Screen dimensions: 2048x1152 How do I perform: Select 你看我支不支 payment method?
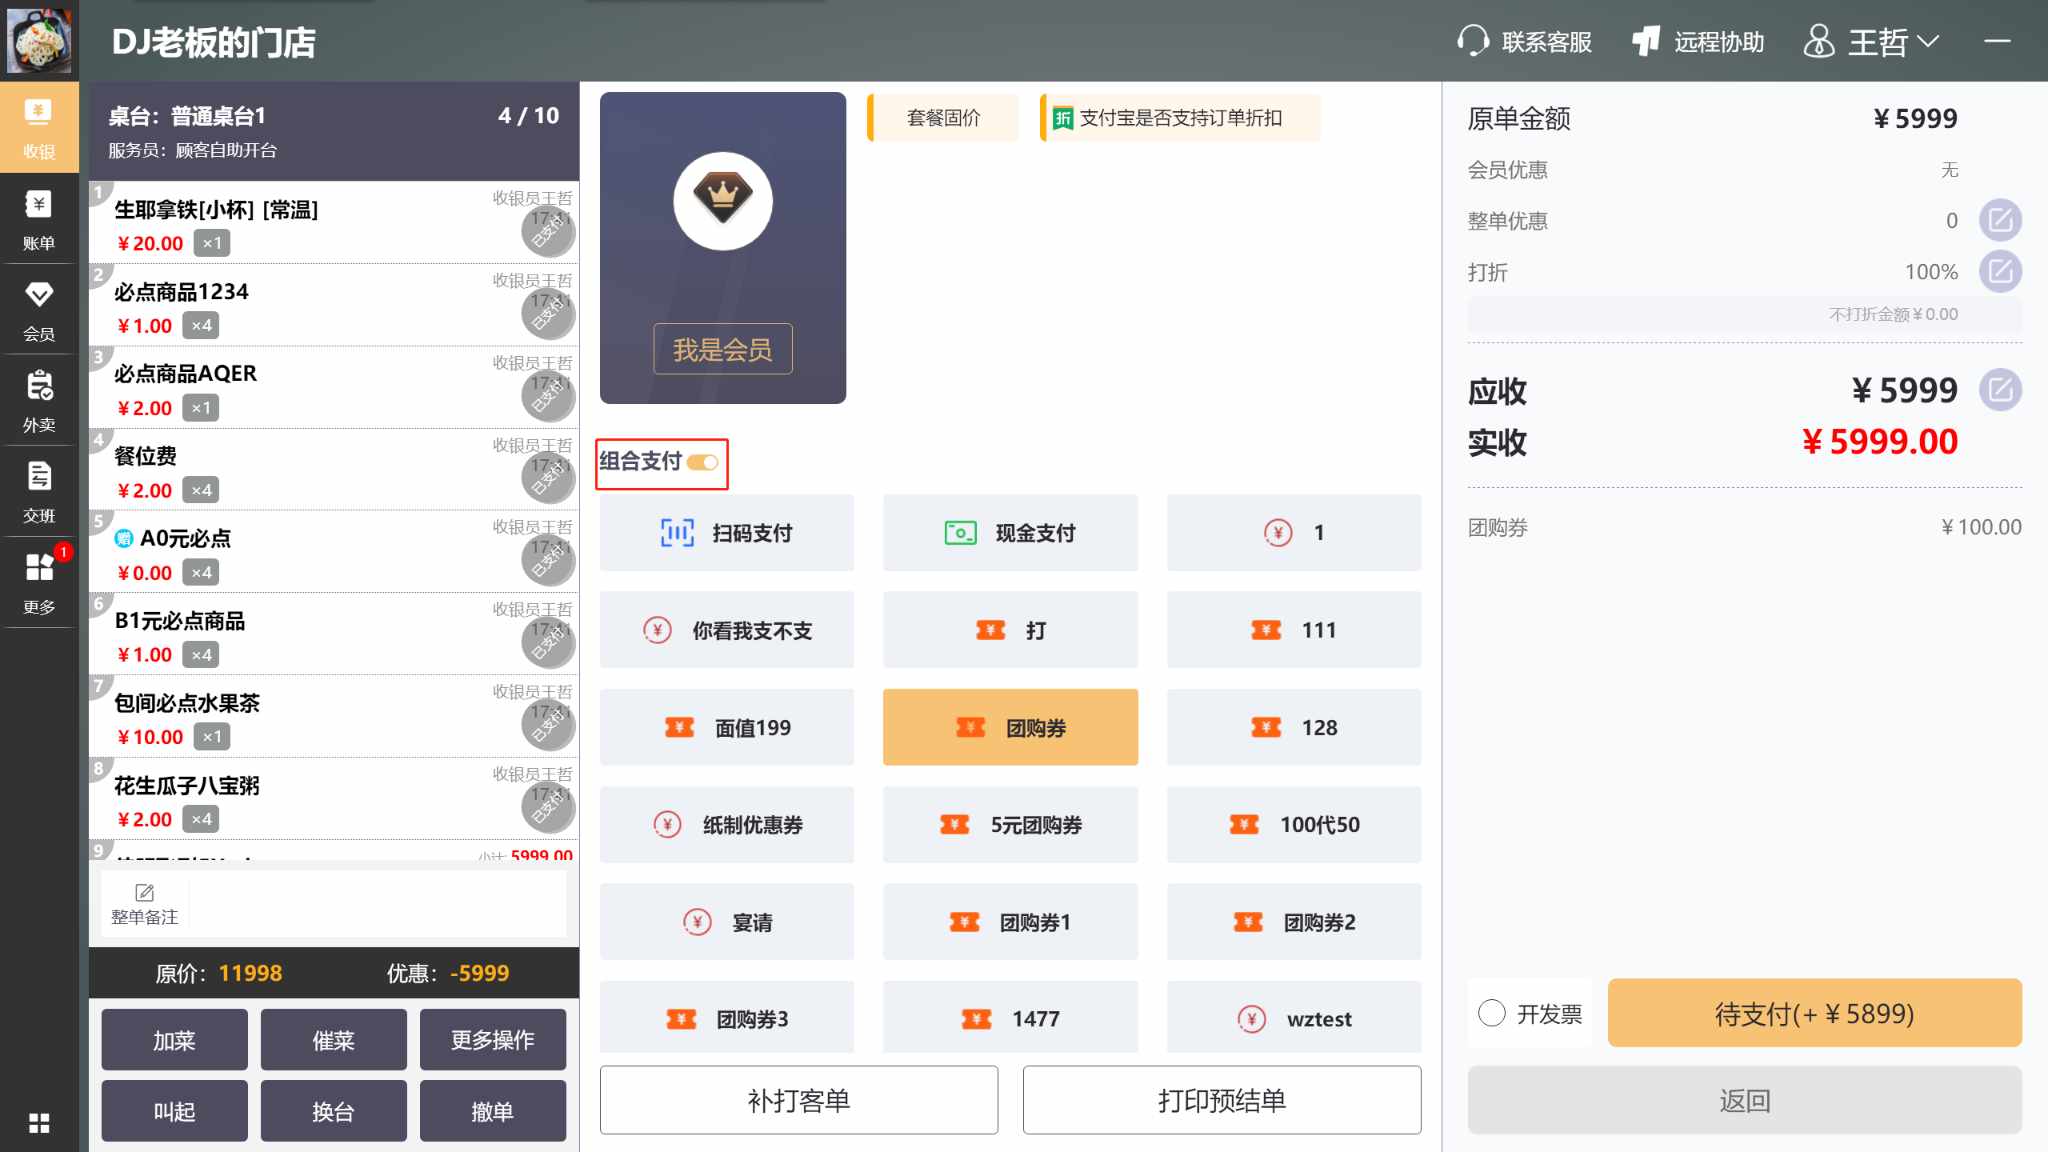click(727, 630)
